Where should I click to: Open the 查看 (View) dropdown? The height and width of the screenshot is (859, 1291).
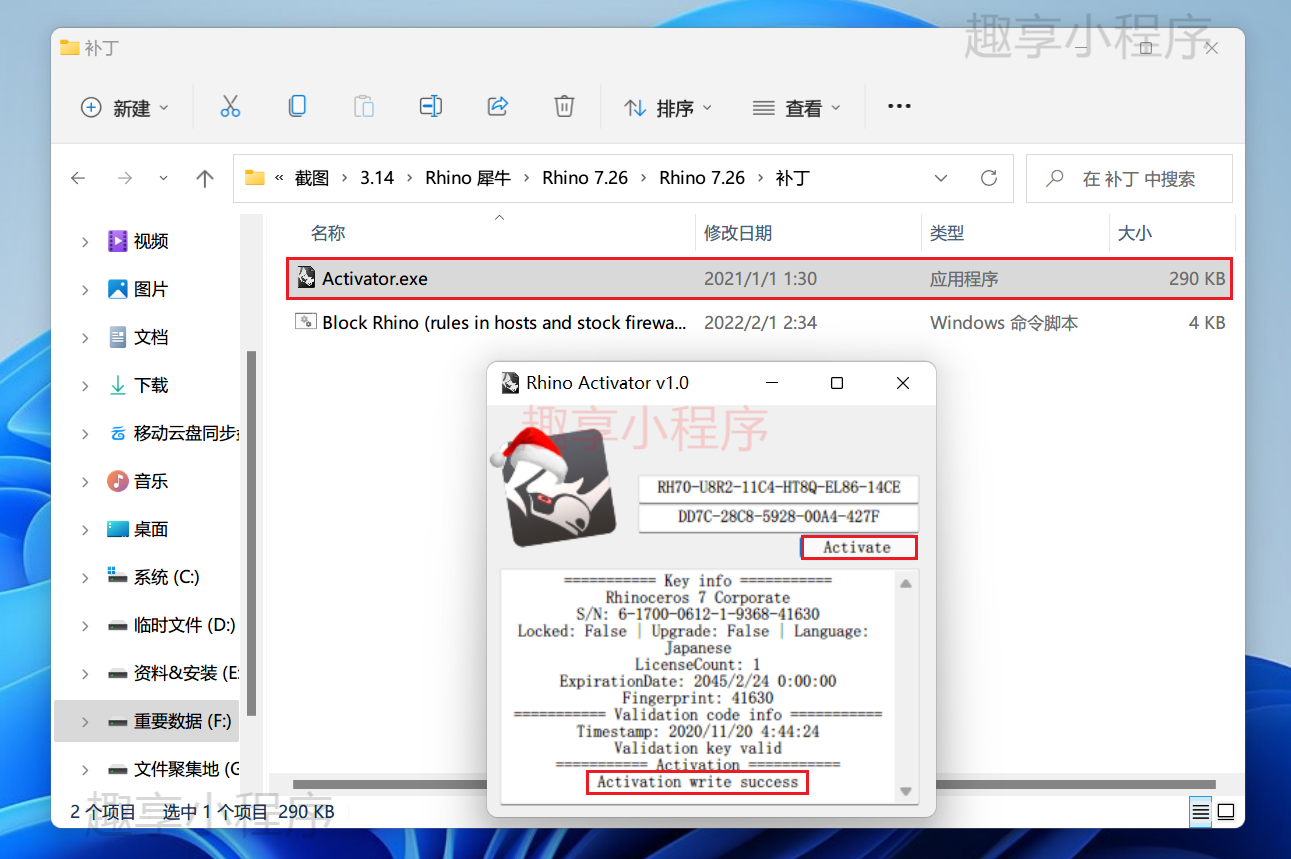point(796,108)
